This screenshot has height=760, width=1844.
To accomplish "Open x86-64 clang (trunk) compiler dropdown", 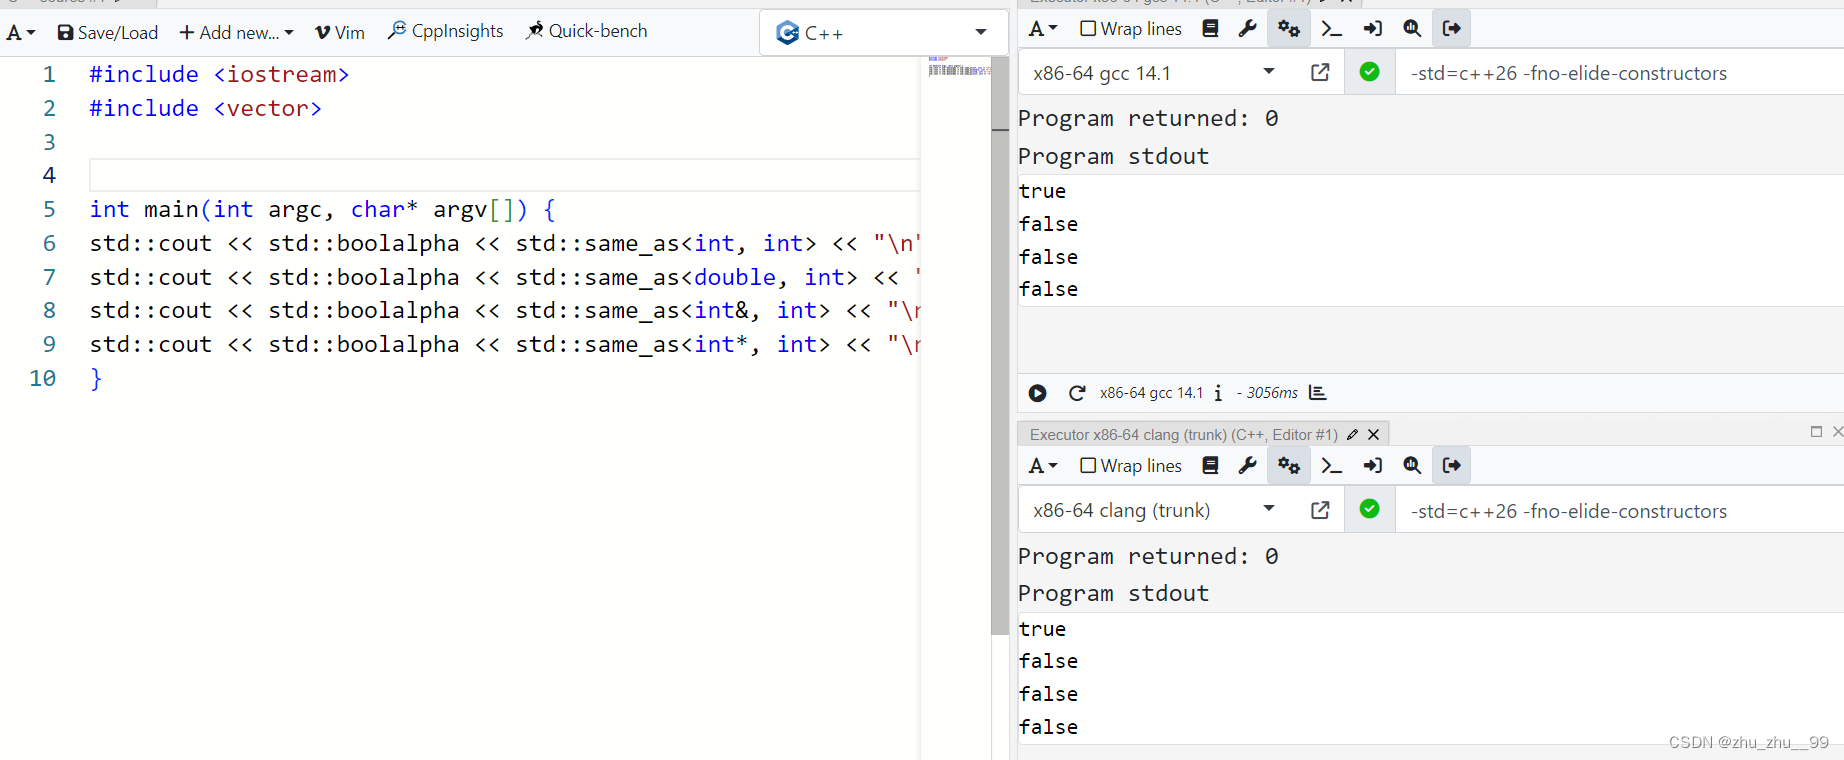I will coord(1155,510).
